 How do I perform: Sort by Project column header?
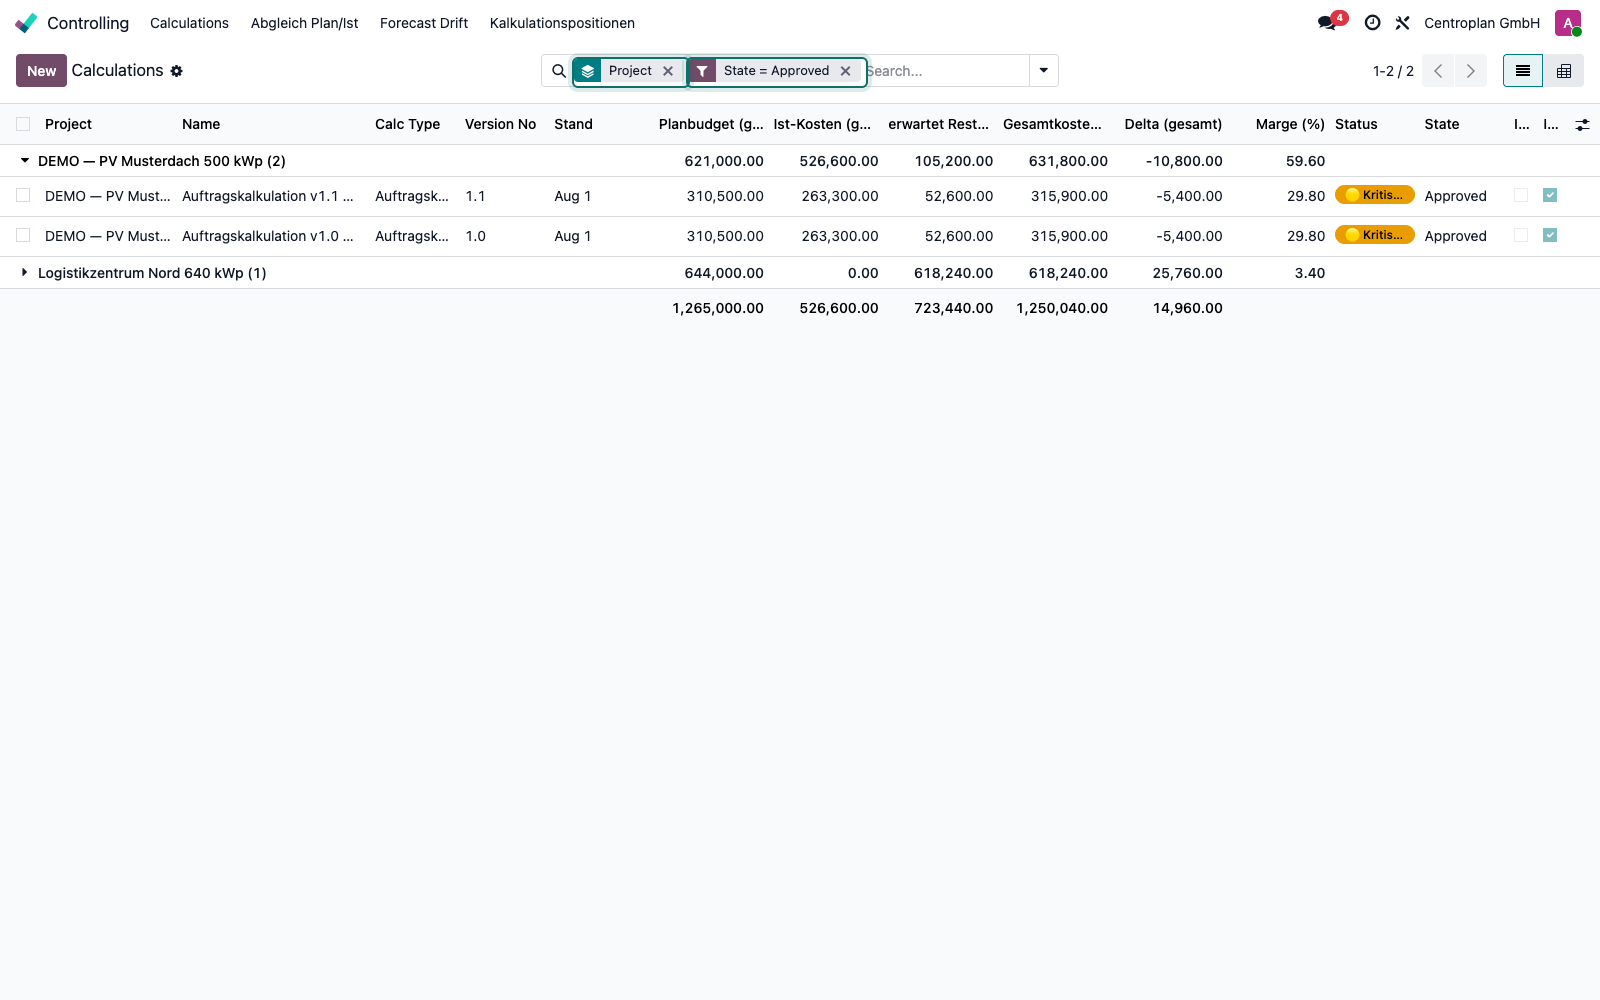[68, 124]
